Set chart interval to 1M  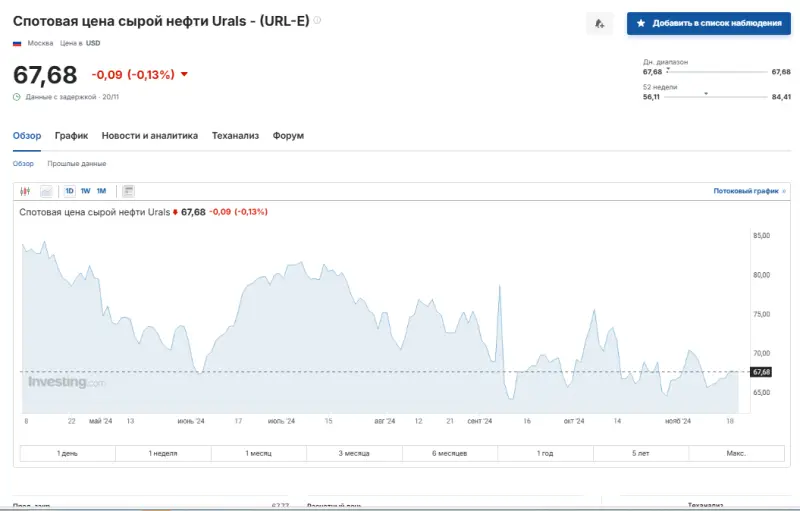pos(101,191)
